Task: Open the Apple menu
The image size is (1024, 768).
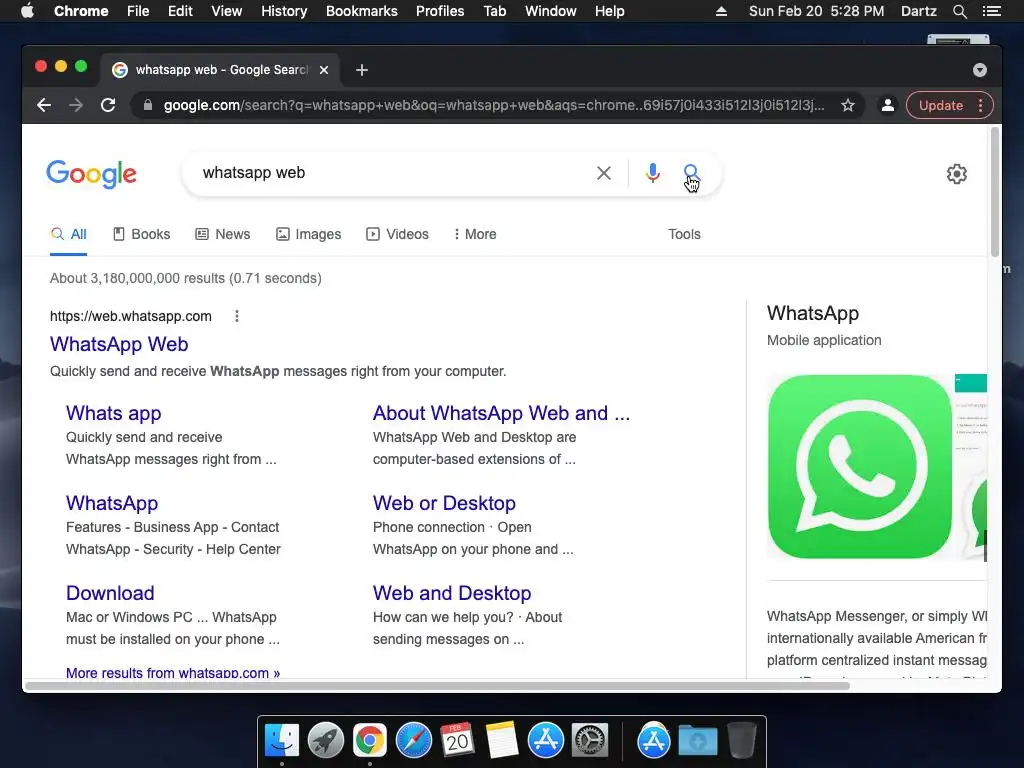Action: click(27, 11)
